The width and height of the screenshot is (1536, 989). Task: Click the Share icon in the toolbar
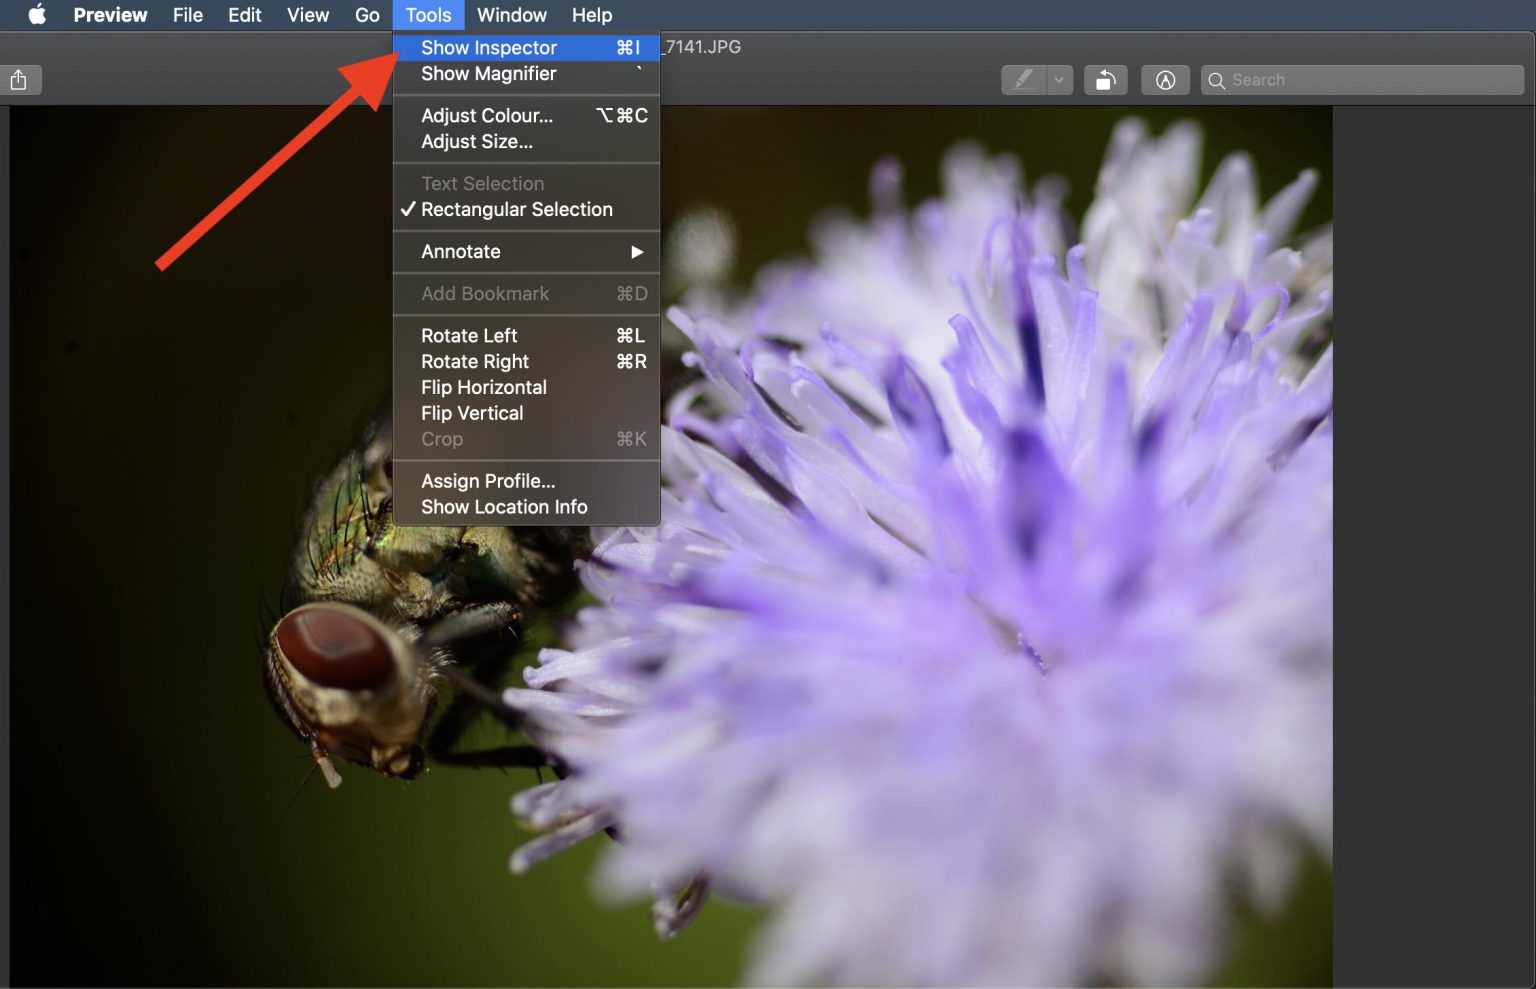[x=20, y=79]
